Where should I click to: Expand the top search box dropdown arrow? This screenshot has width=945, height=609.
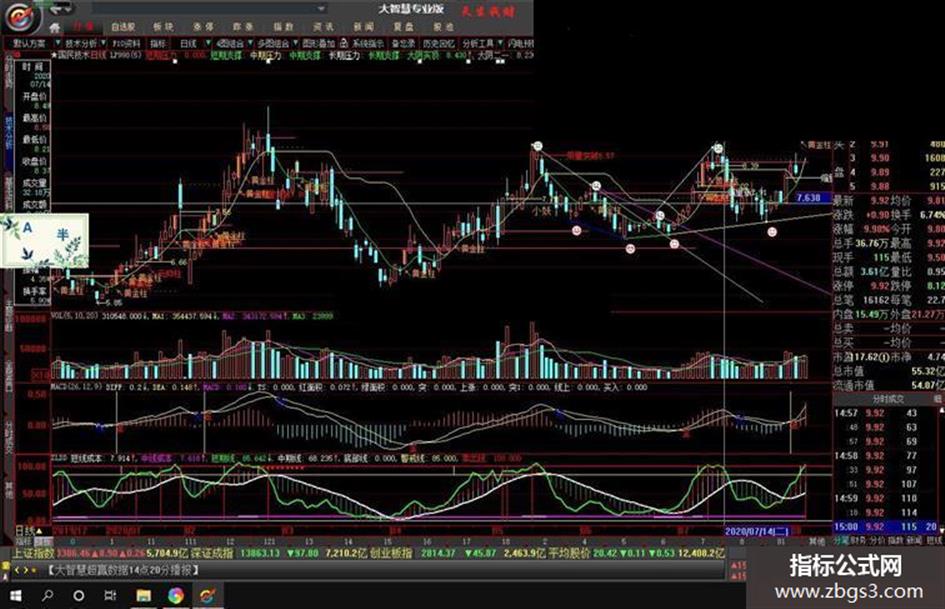(321, 8)
